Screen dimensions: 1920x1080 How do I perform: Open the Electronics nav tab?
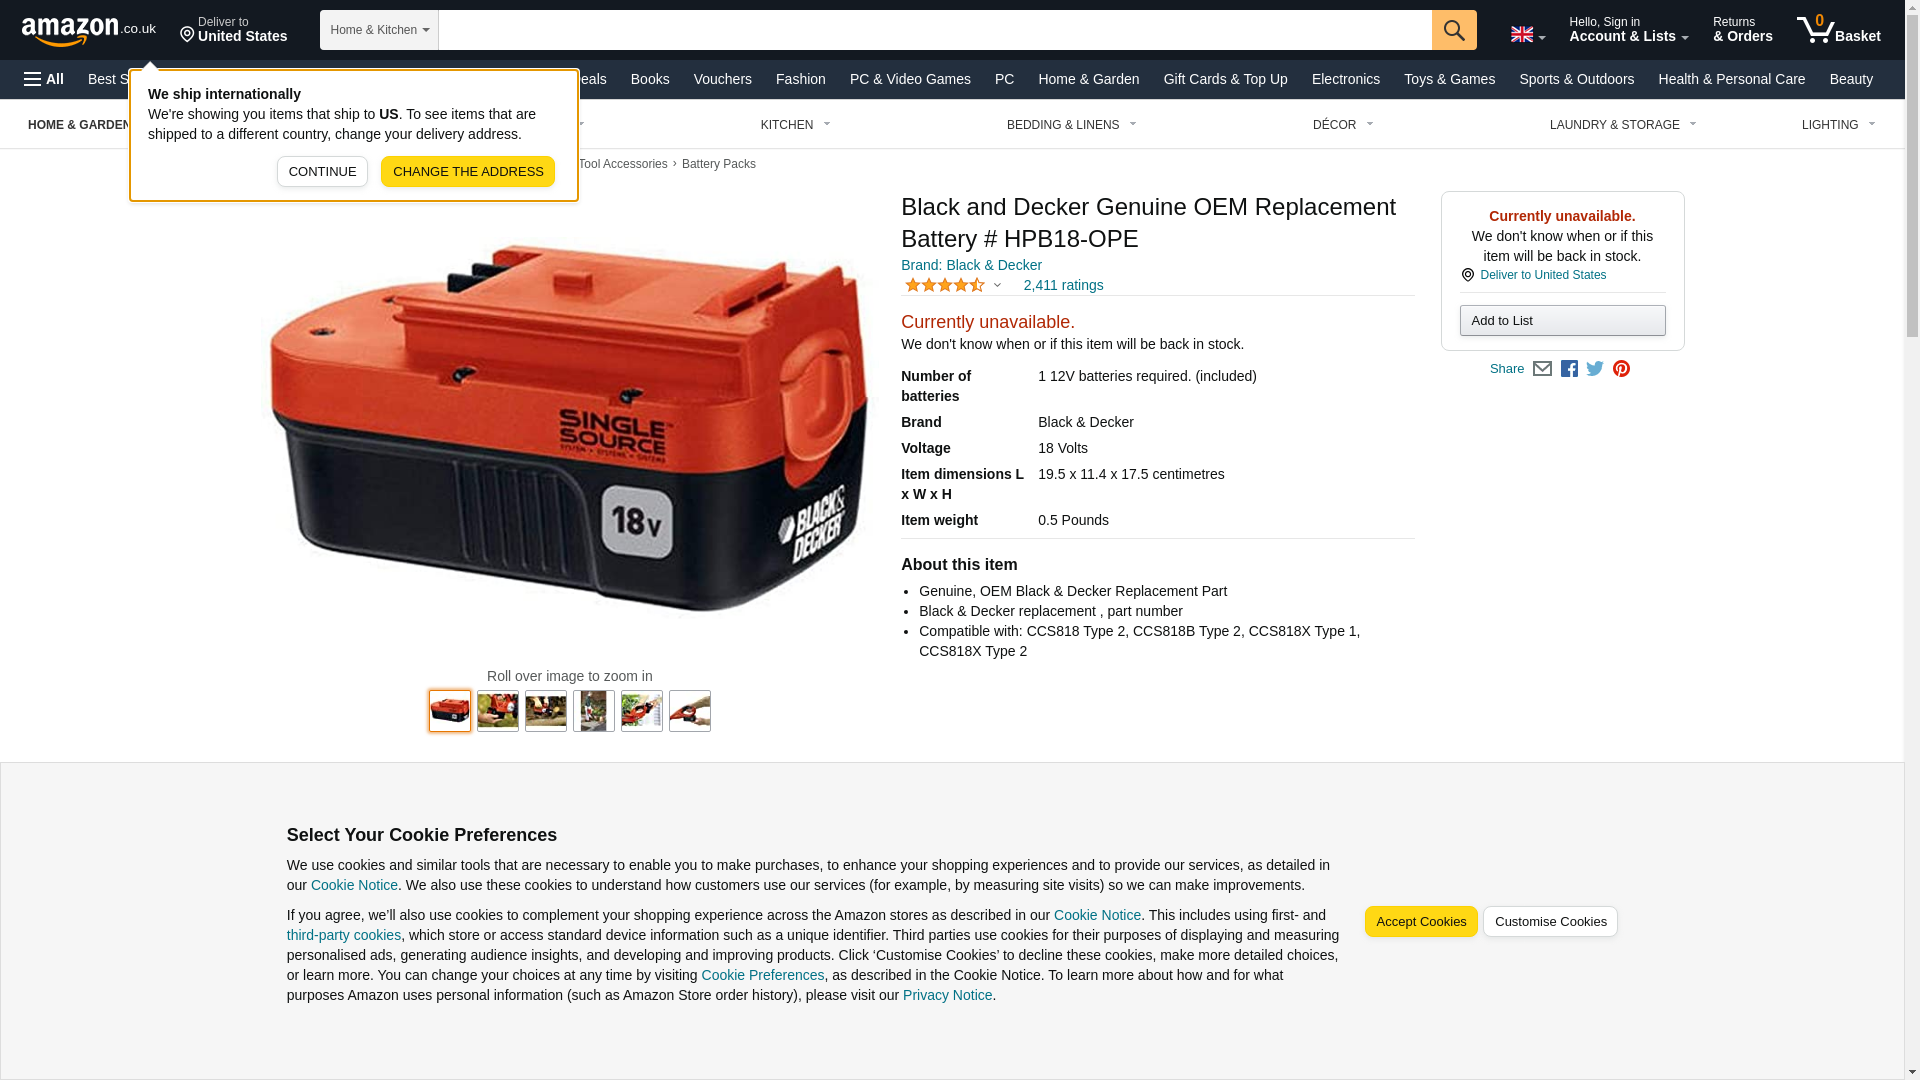[1345, 79]
